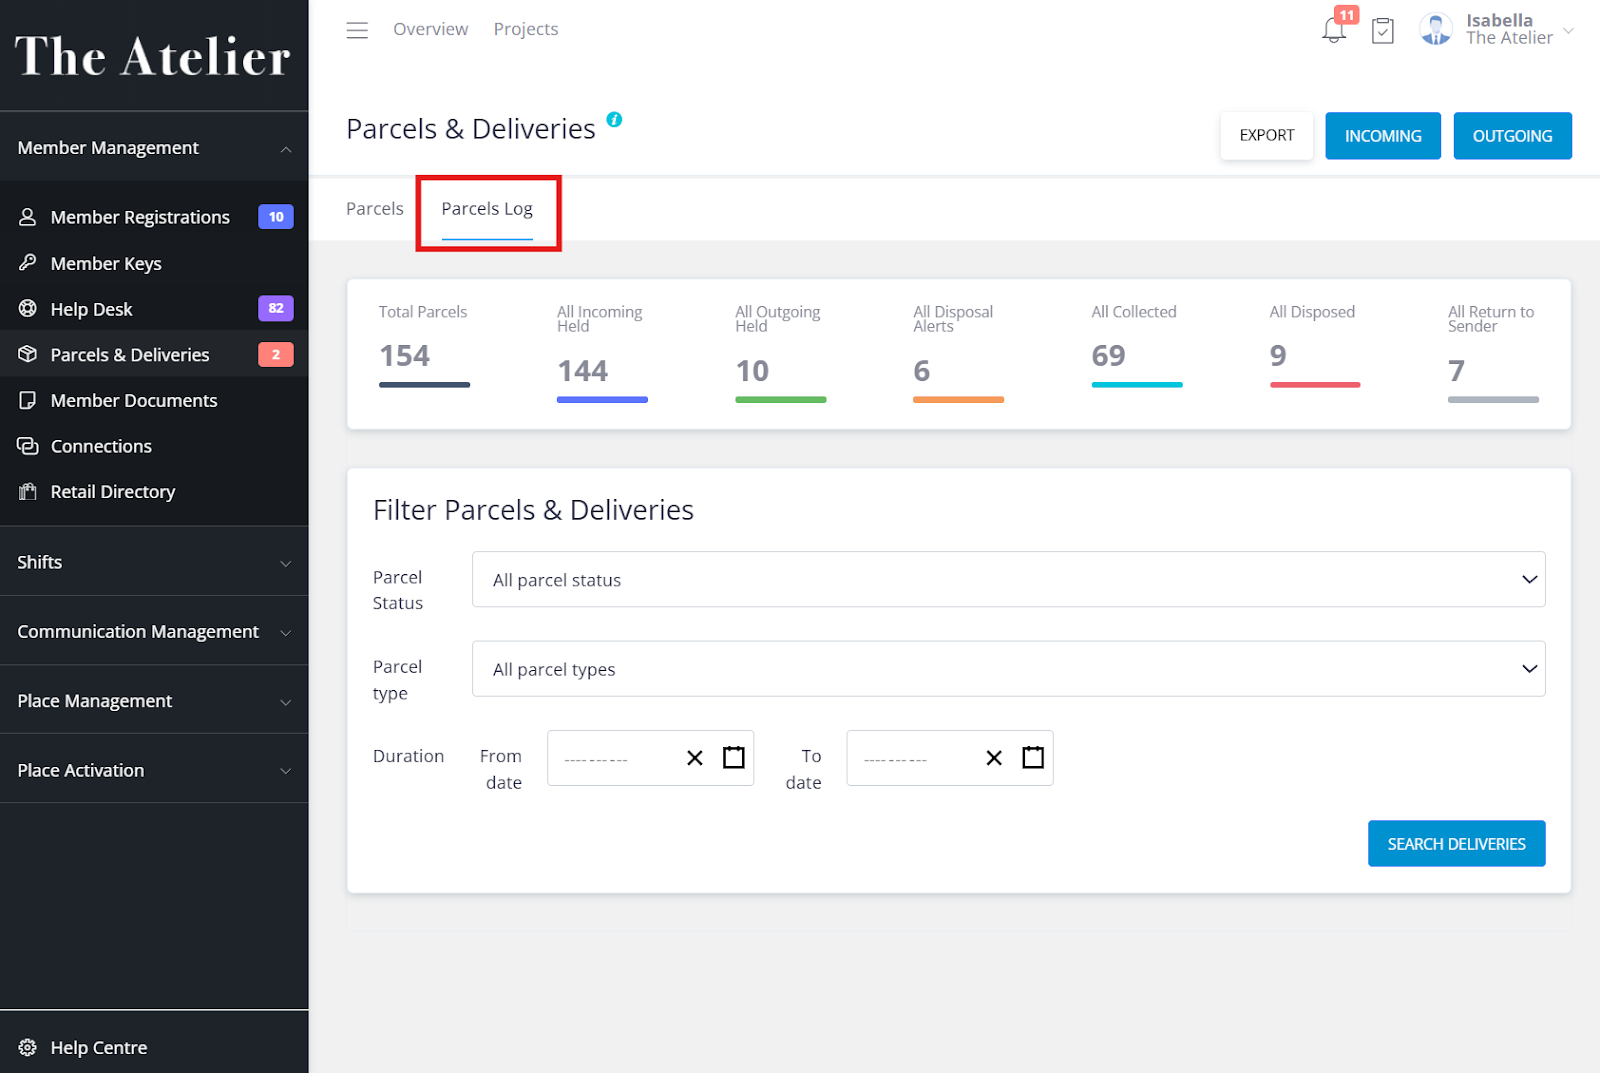Open the From date calendar picker icon
Image resolution: width=1600 pixels, height=1073 pixels.
pyautogui.click(x=734, y=758)
